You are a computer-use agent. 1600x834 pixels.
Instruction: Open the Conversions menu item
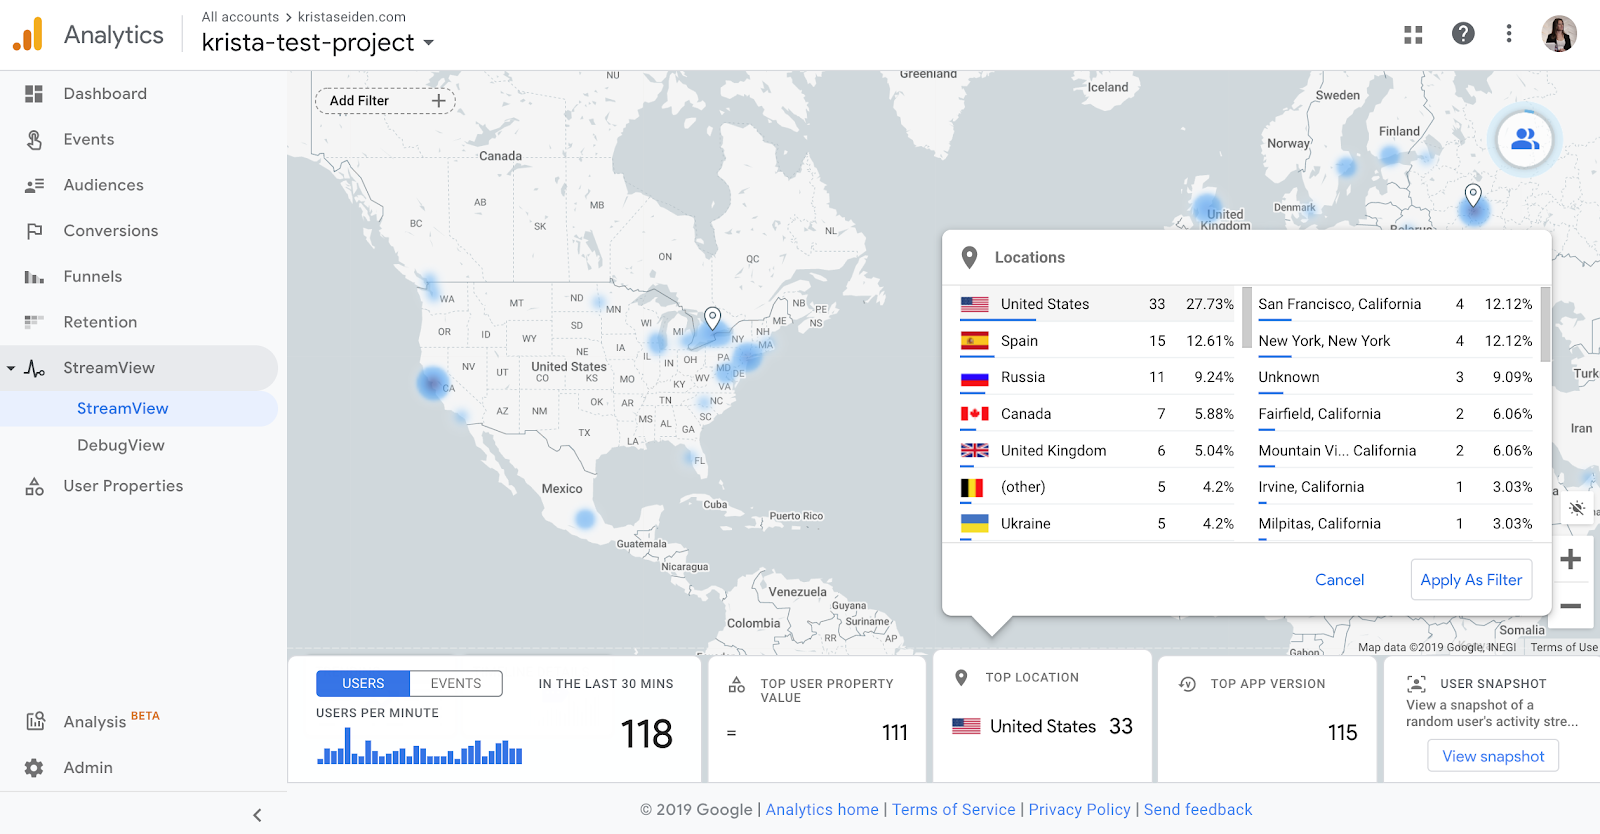click(111, 231)
